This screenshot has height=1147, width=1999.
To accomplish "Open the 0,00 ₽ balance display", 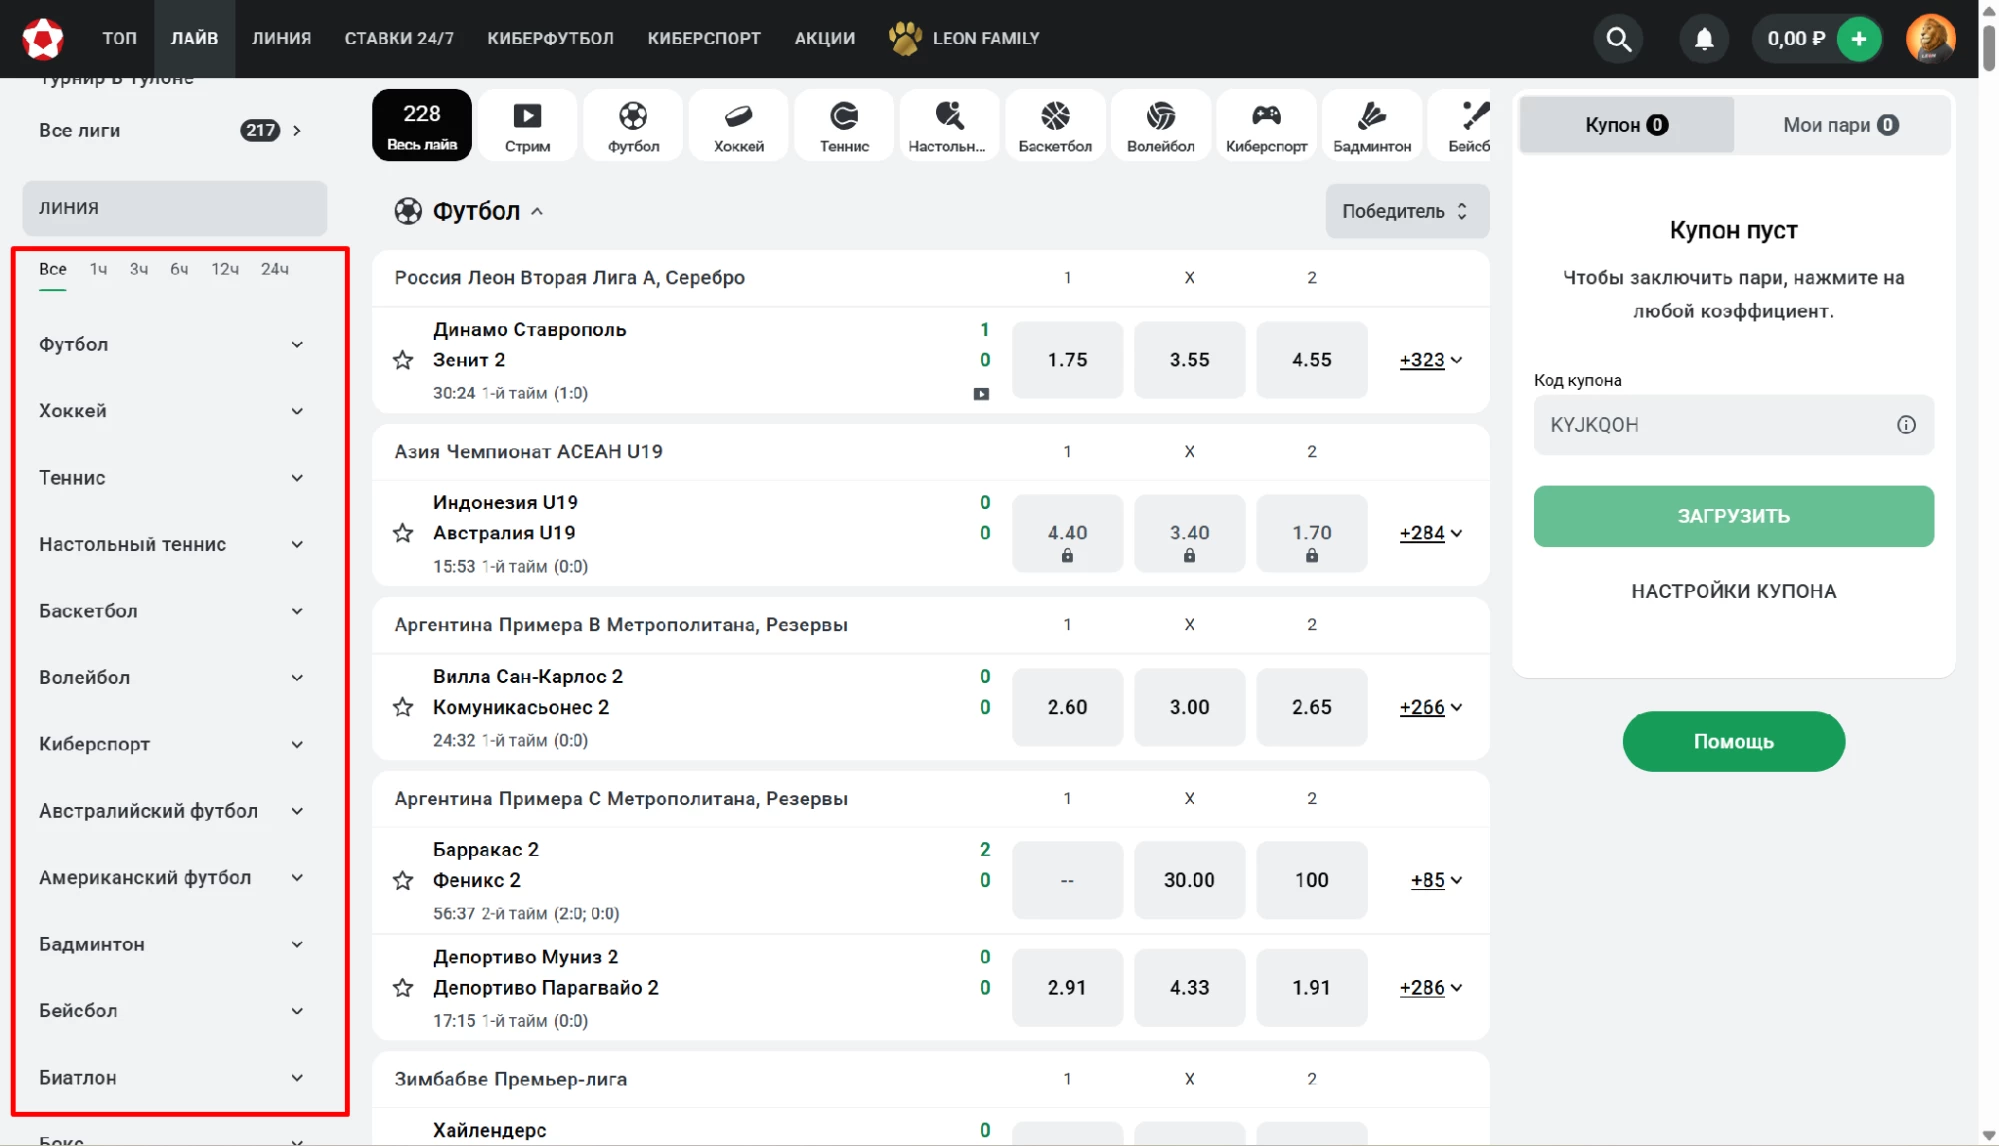I will click(1795, 39).
